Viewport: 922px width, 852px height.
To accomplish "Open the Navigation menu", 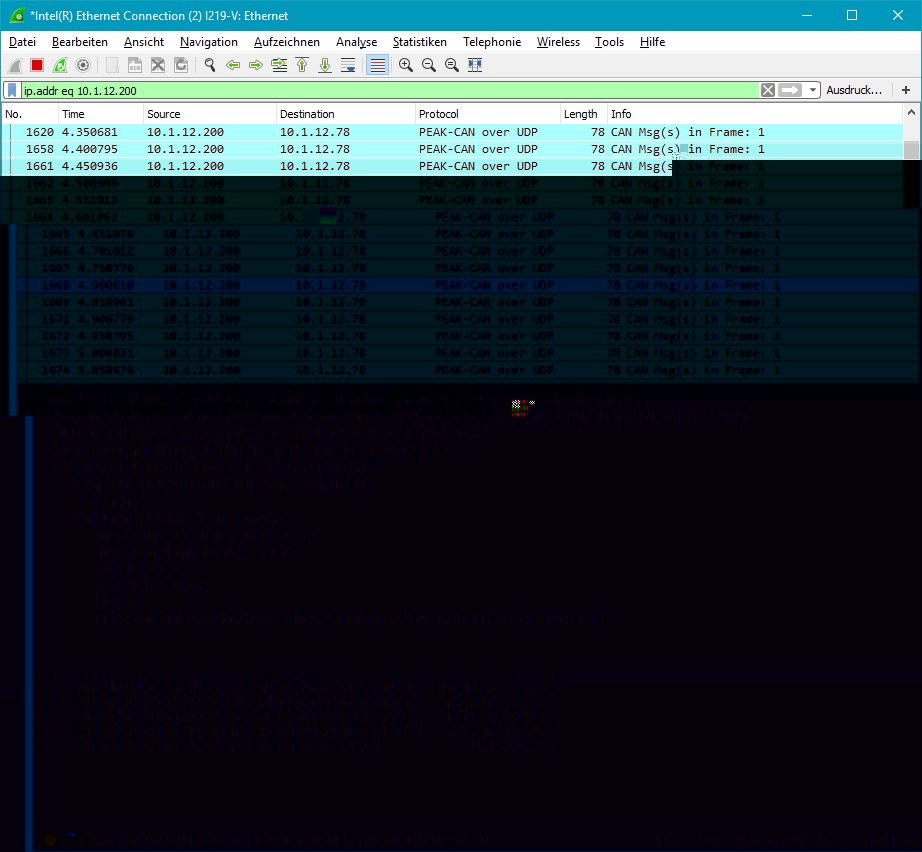I will pos(209,42).
